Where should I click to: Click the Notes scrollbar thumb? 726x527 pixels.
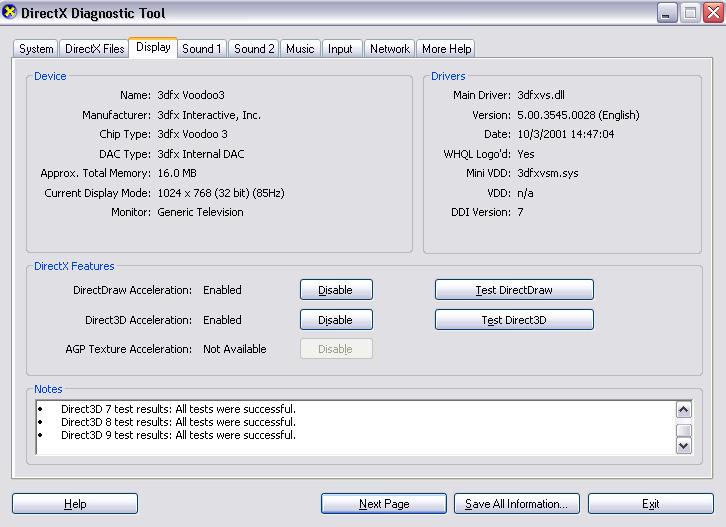[684, 431]
